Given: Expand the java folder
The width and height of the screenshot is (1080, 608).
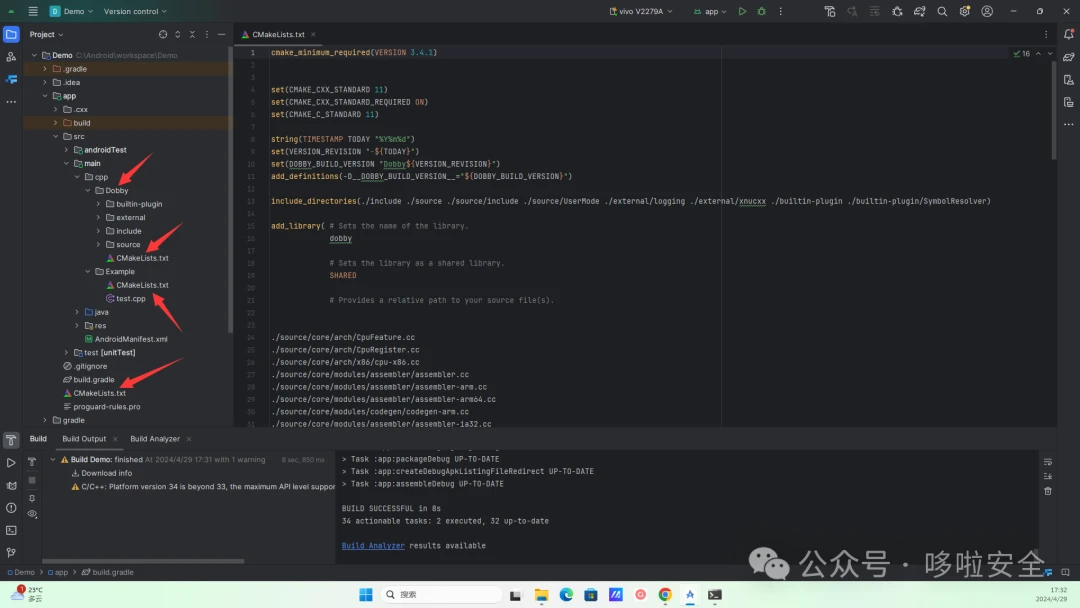Looking at the screenshot, I should click(77, 312).
